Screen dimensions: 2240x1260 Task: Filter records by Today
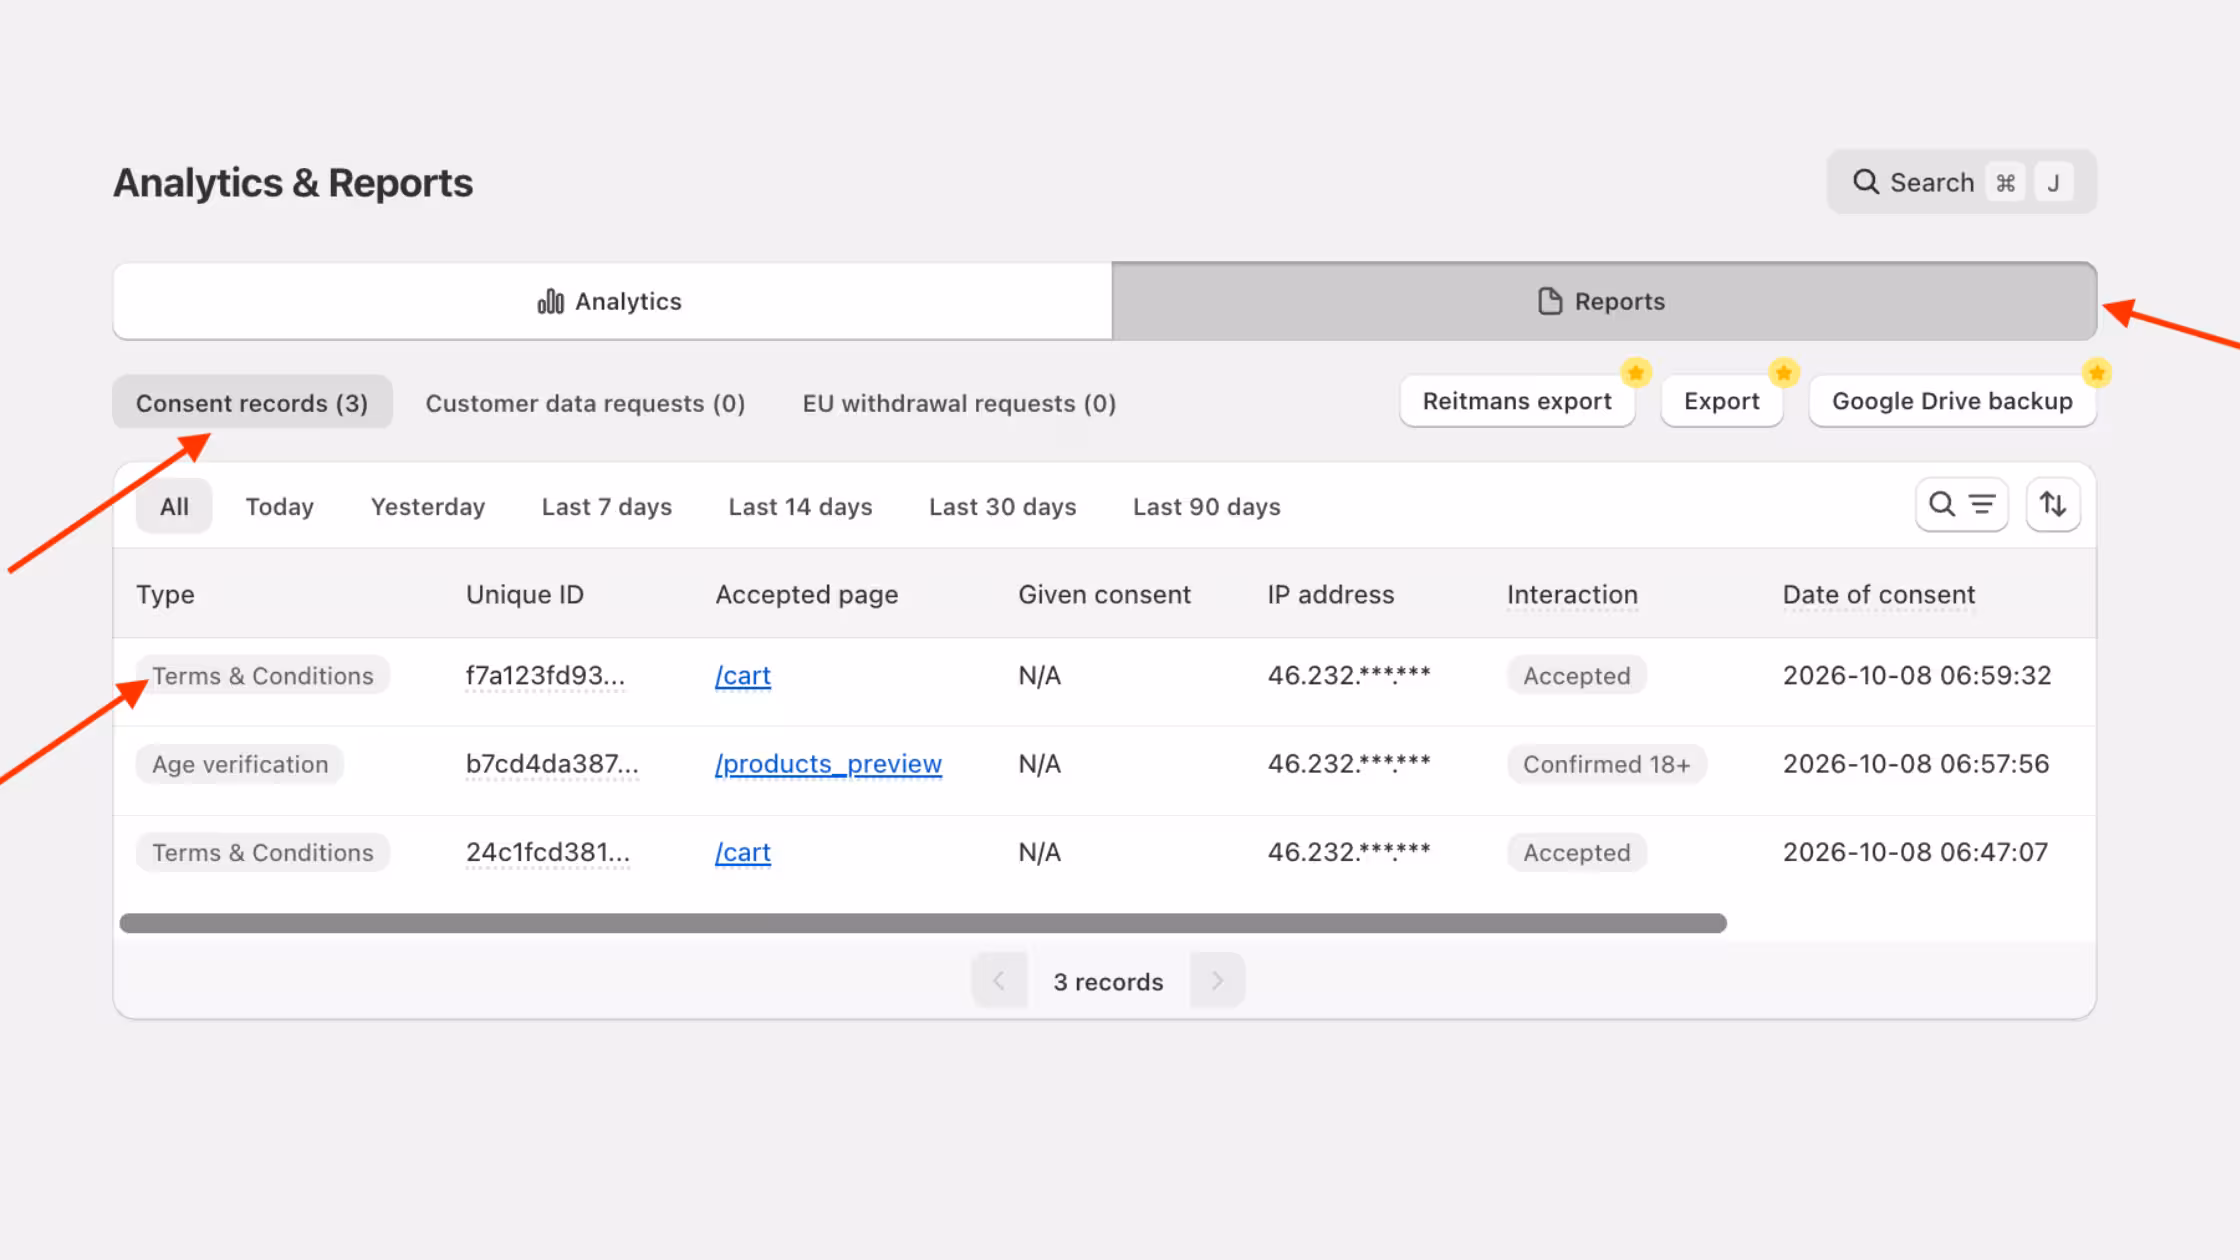(x=280, y=506)
